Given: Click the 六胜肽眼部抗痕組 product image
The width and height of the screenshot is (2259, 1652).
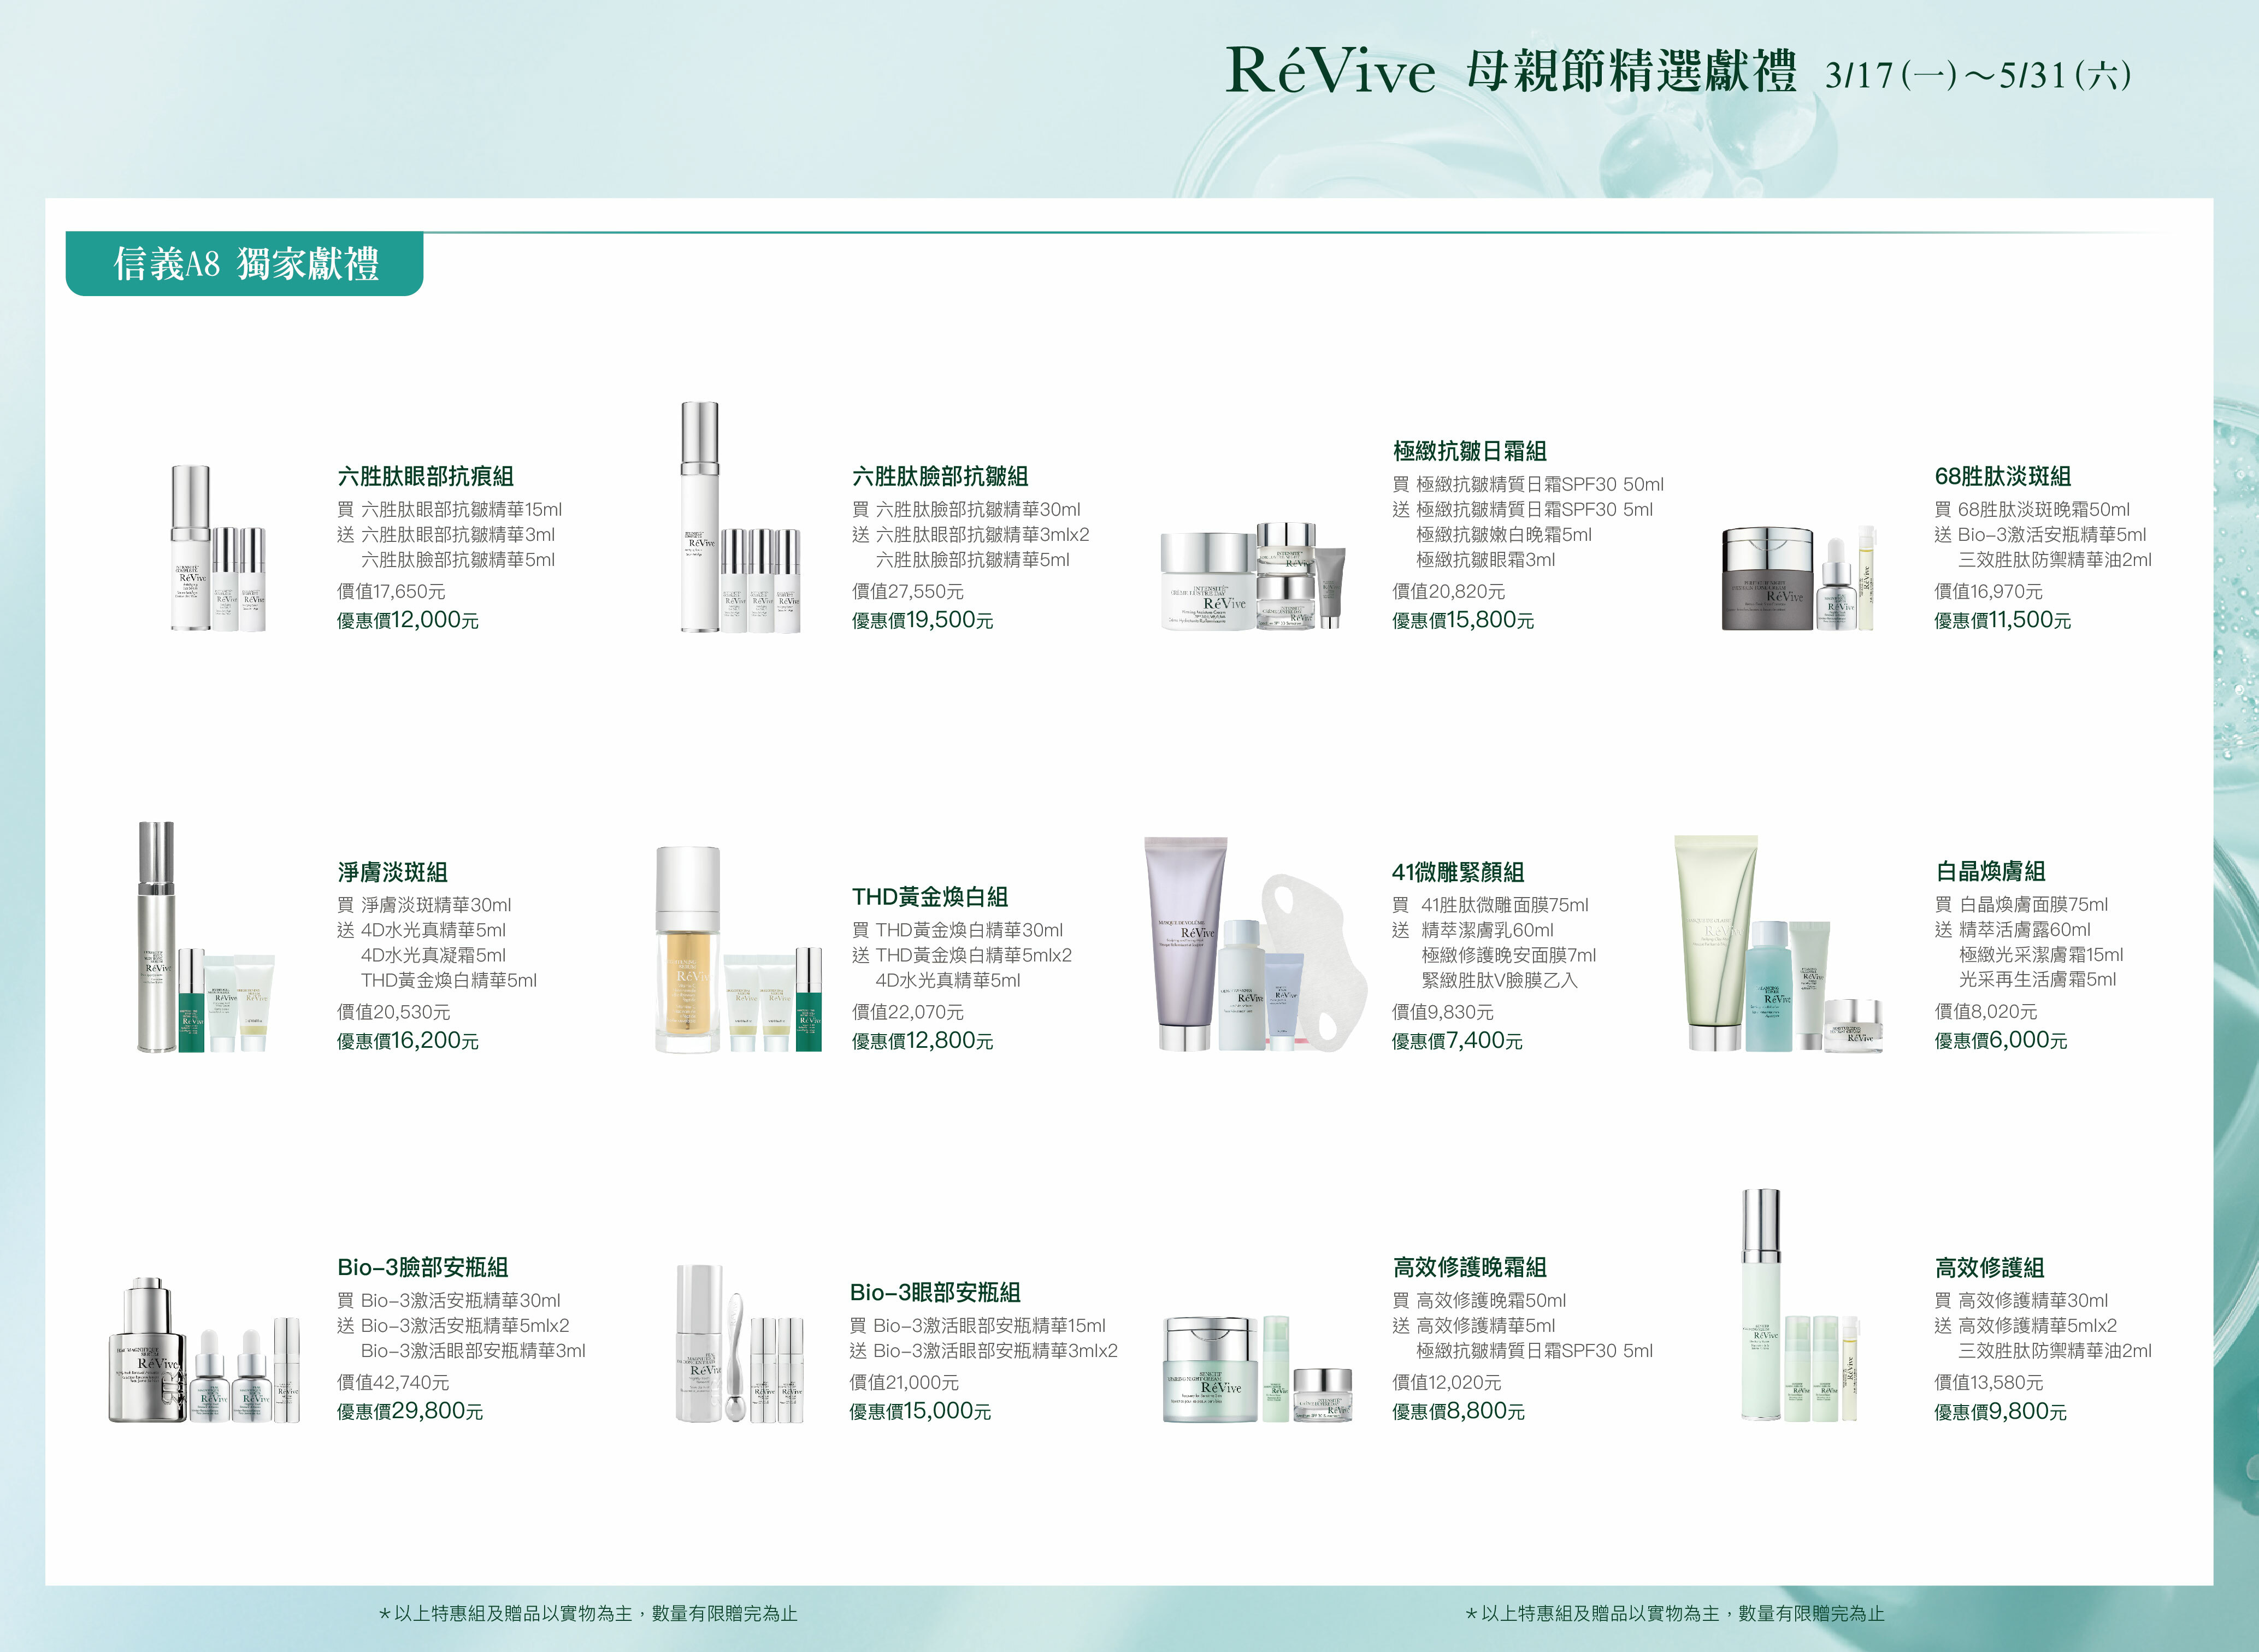Looking at the screenshot, I should [218, 548].
